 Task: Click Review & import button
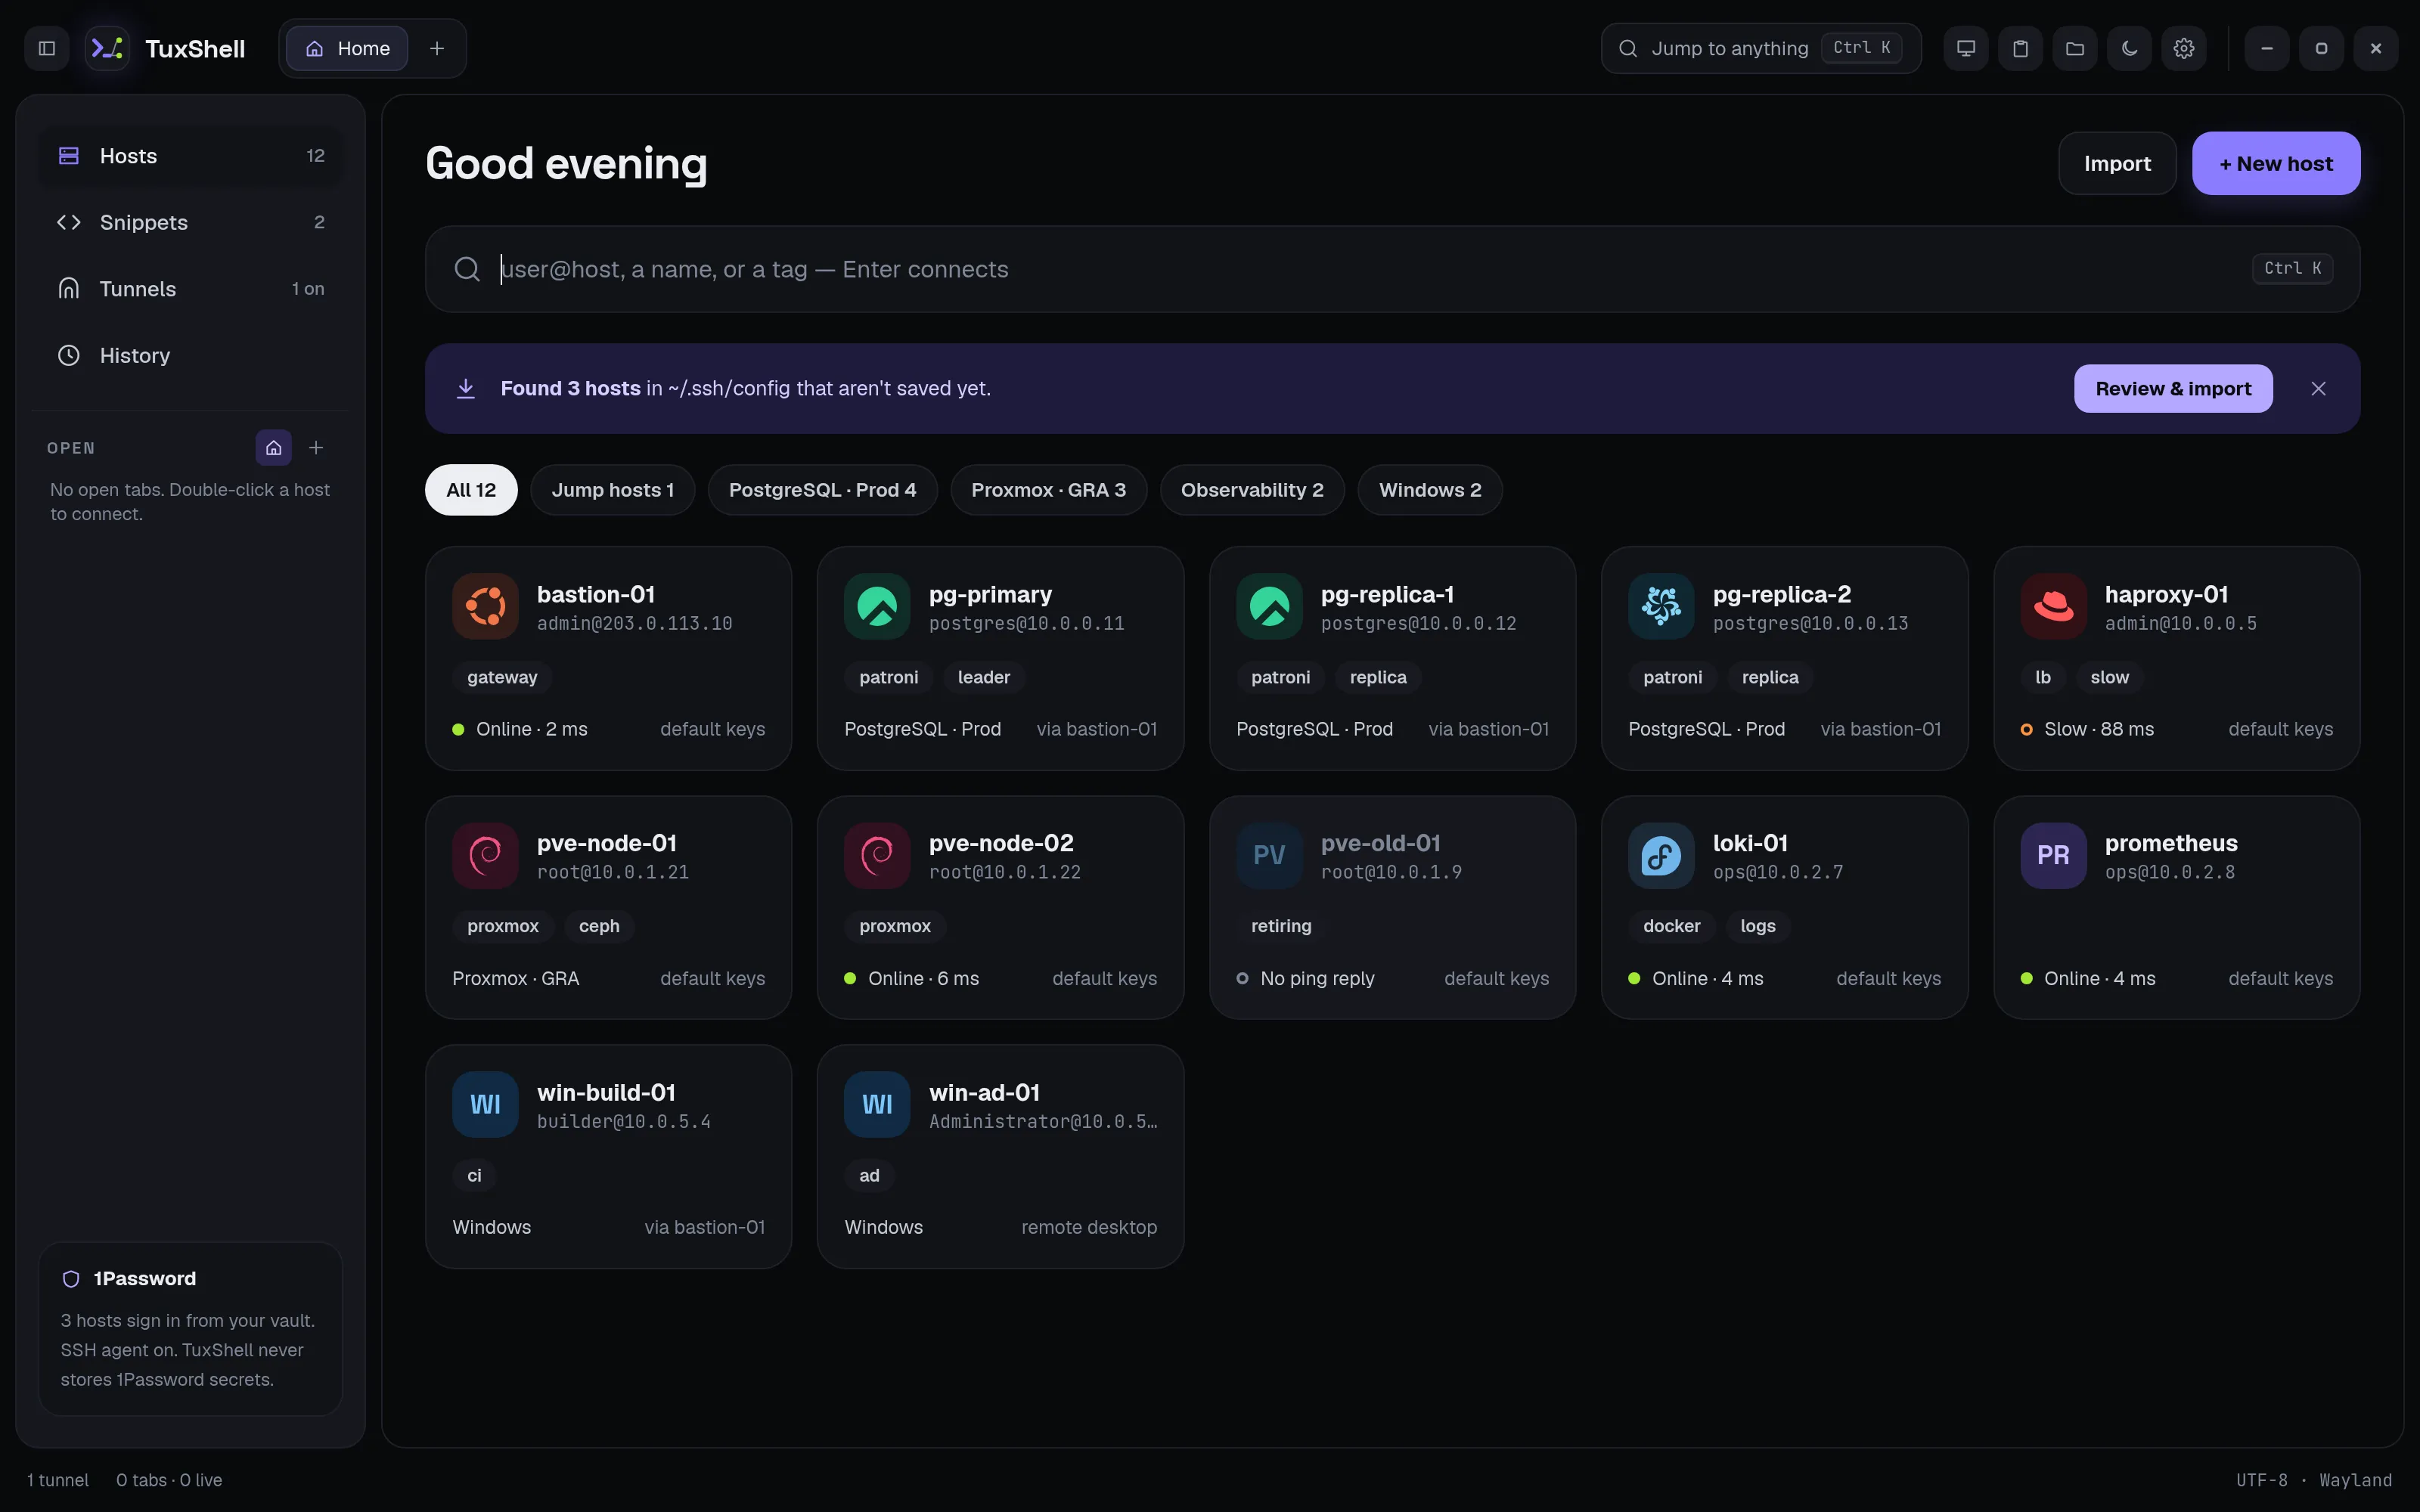2173,388
